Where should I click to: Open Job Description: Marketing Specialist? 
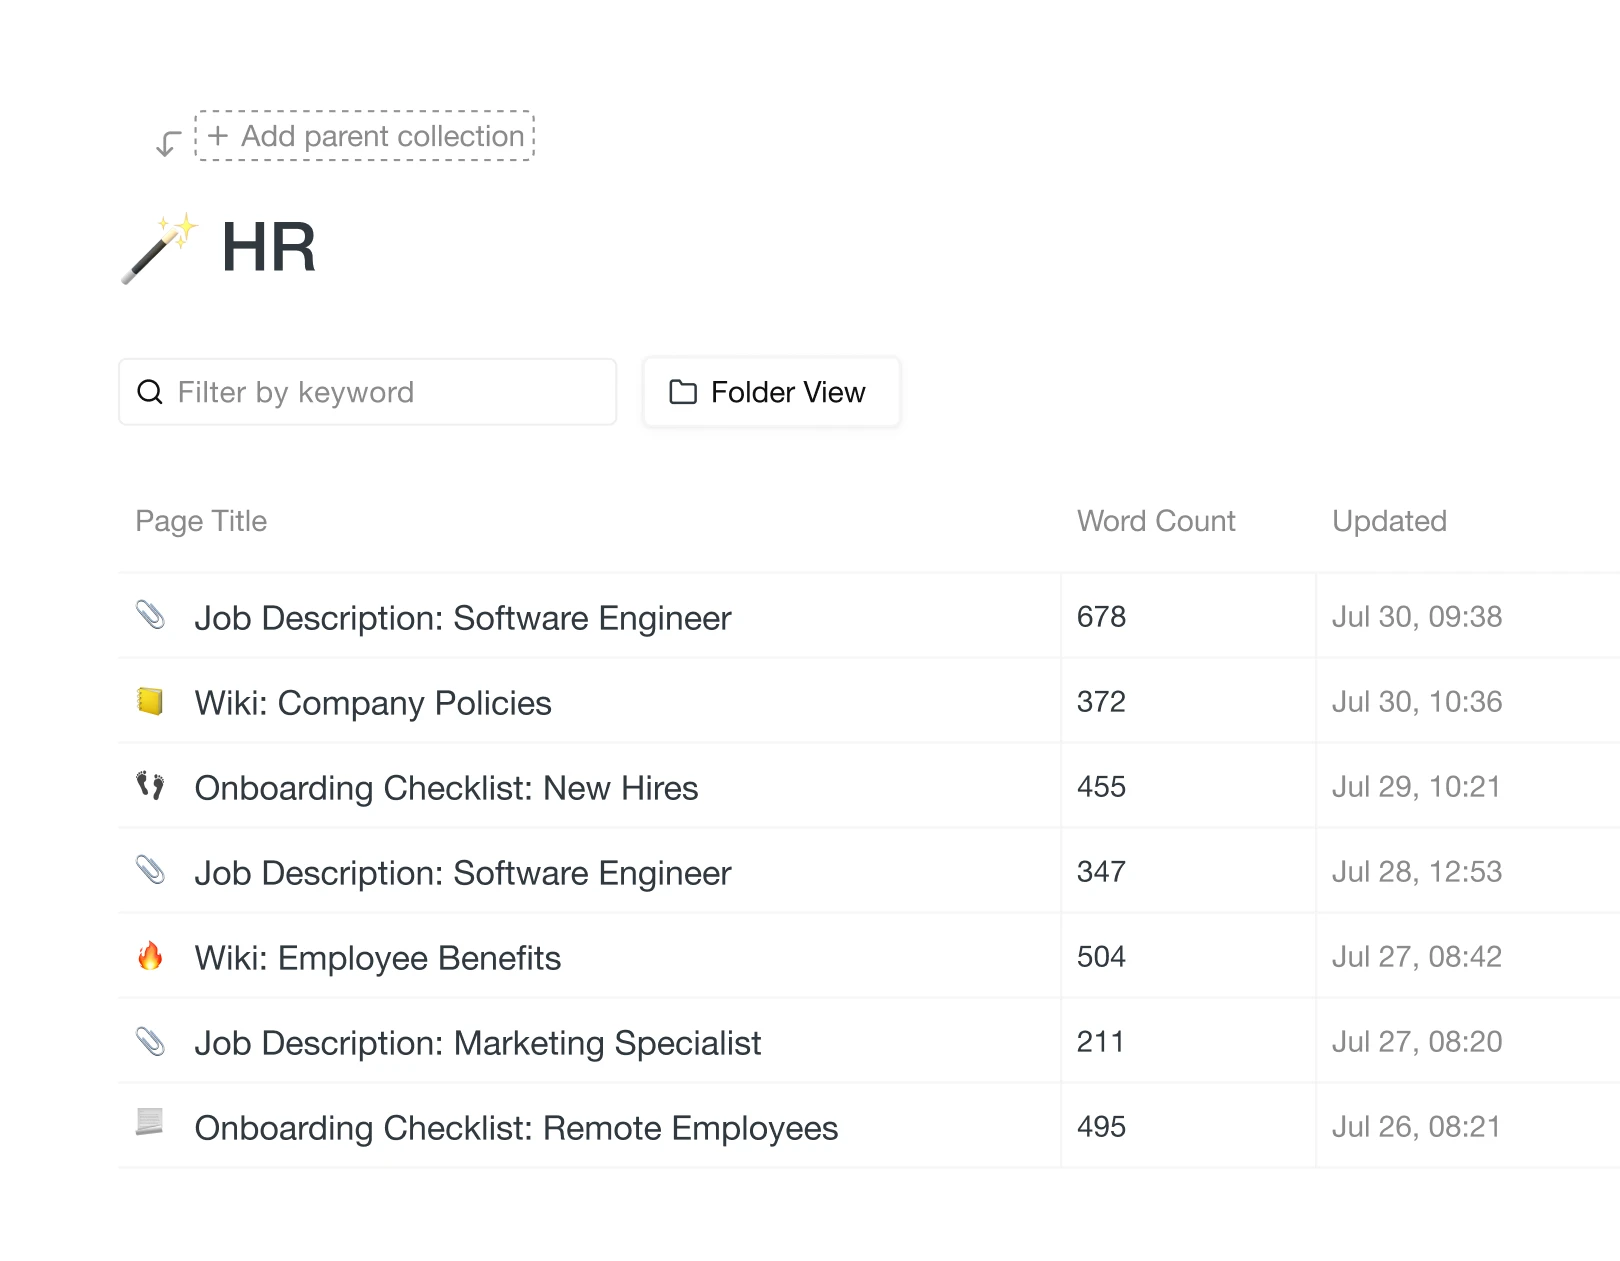tap(477, 1043)
